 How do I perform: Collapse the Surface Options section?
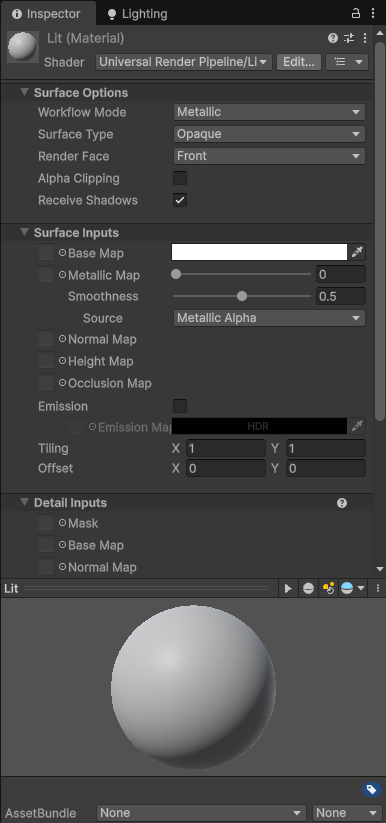tap(24, 92)
